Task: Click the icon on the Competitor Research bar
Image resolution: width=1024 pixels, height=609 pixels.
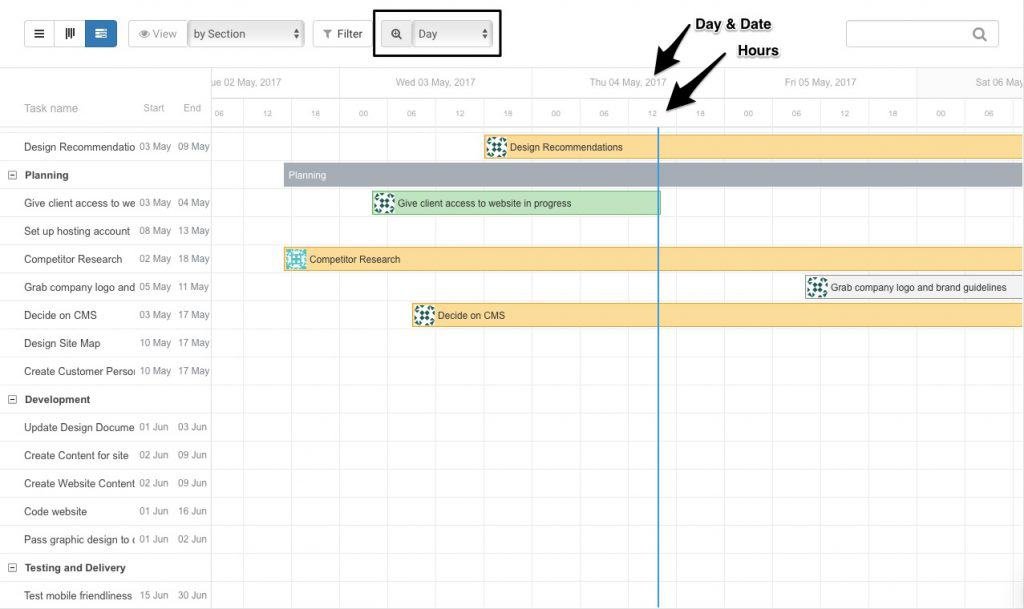Action: (x=295, y=258)
